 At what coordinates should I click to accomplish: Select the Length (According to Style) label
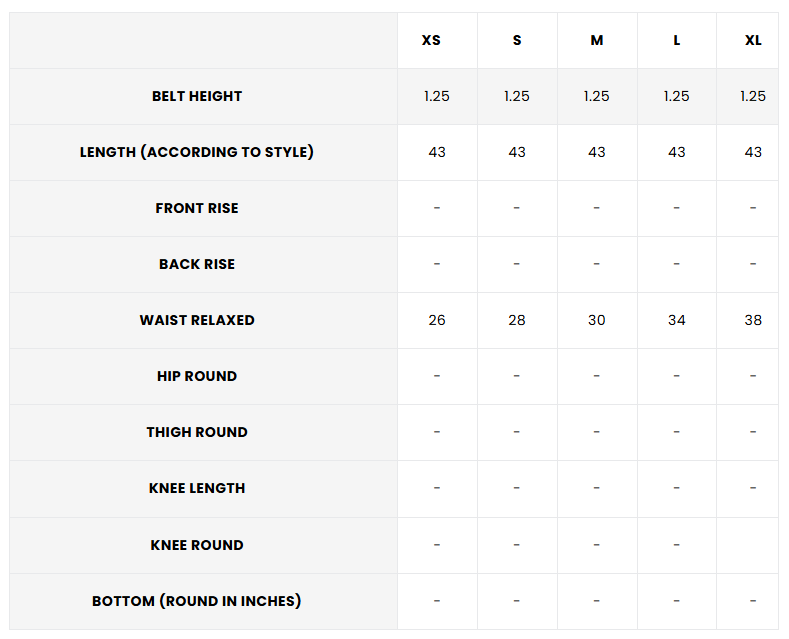coord(197,152)
